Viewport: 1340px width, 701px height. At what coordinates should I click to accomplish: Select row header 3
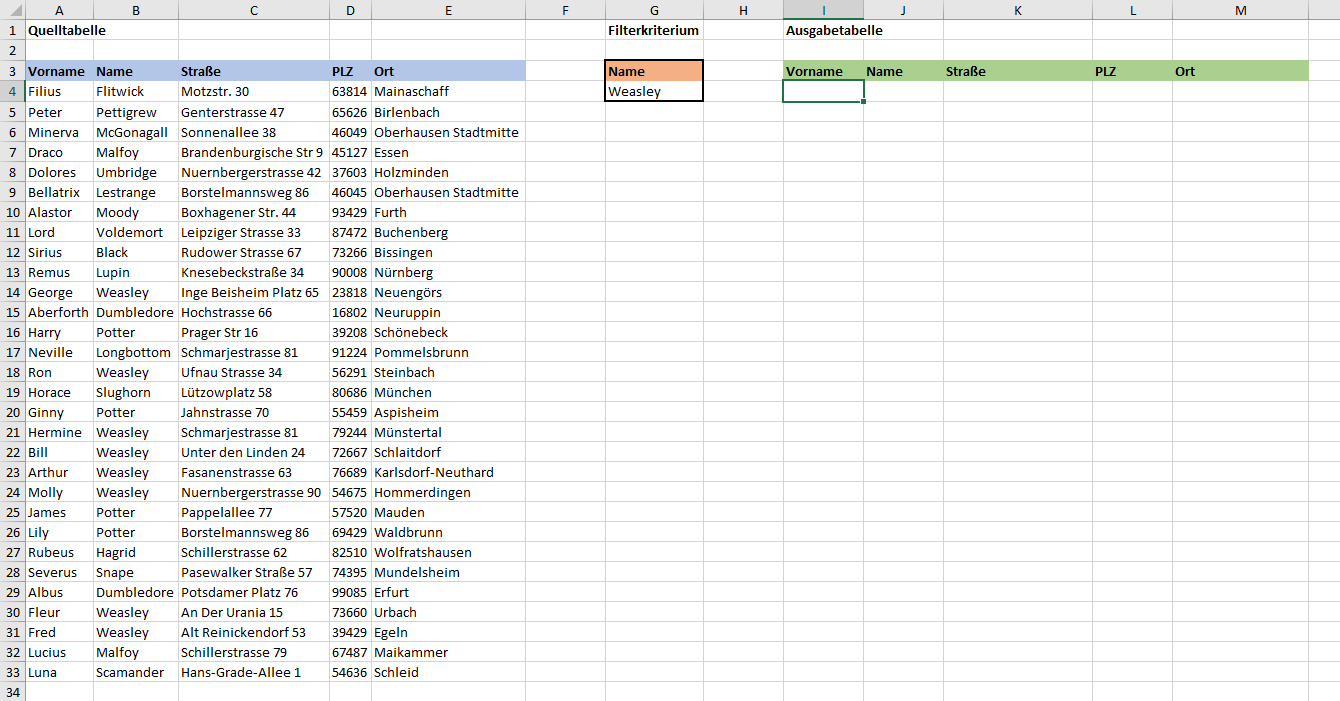[x=13, y=71]
